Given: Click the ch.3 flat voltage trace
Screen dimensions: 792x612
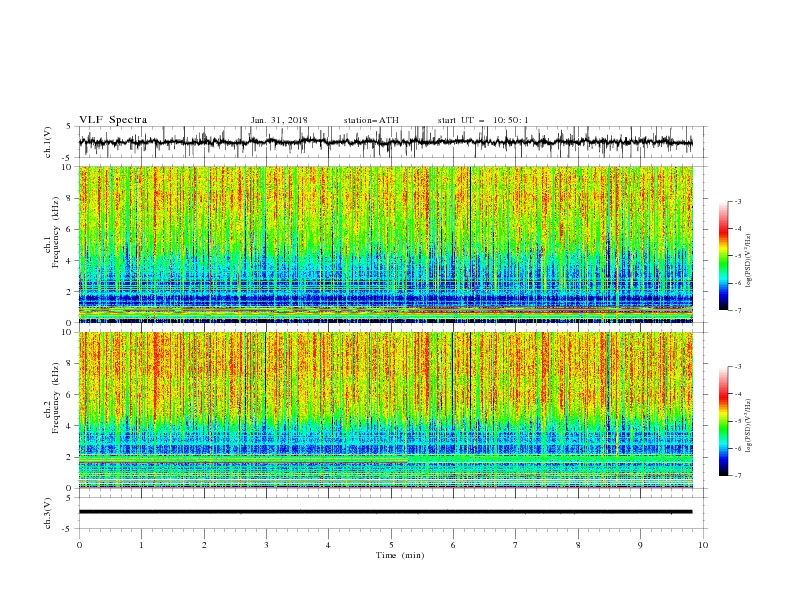Looking at the screenshot, I should coord(385,512).
